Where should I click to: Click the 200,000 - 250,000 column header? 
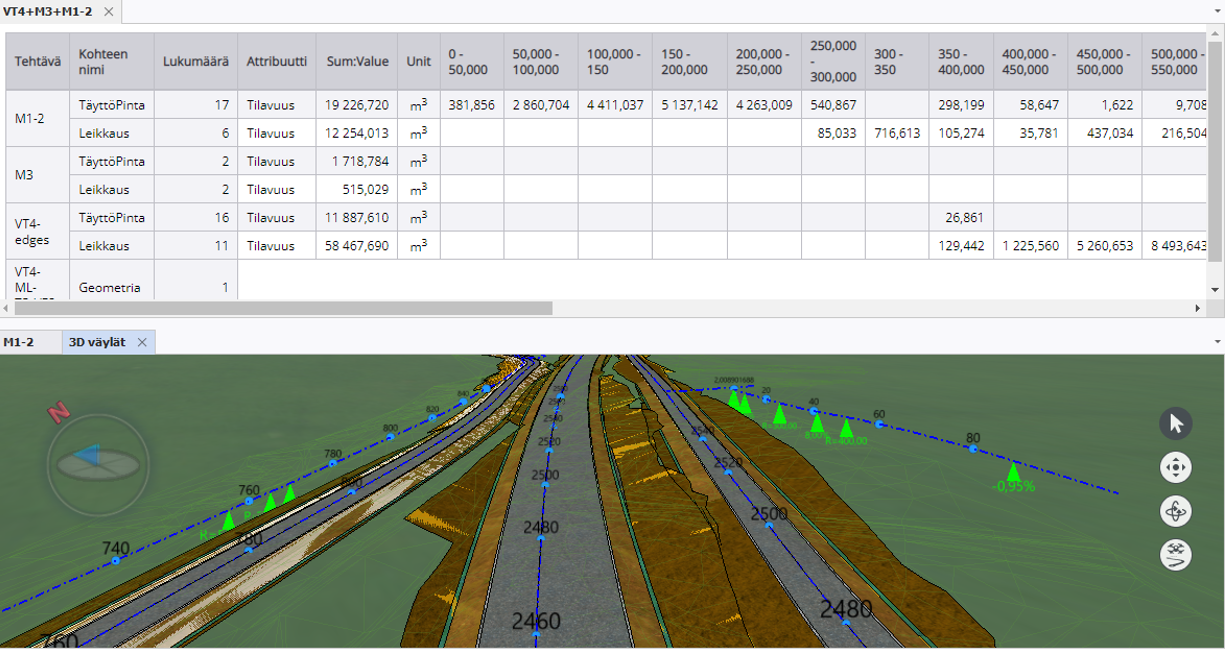[764, 61]
